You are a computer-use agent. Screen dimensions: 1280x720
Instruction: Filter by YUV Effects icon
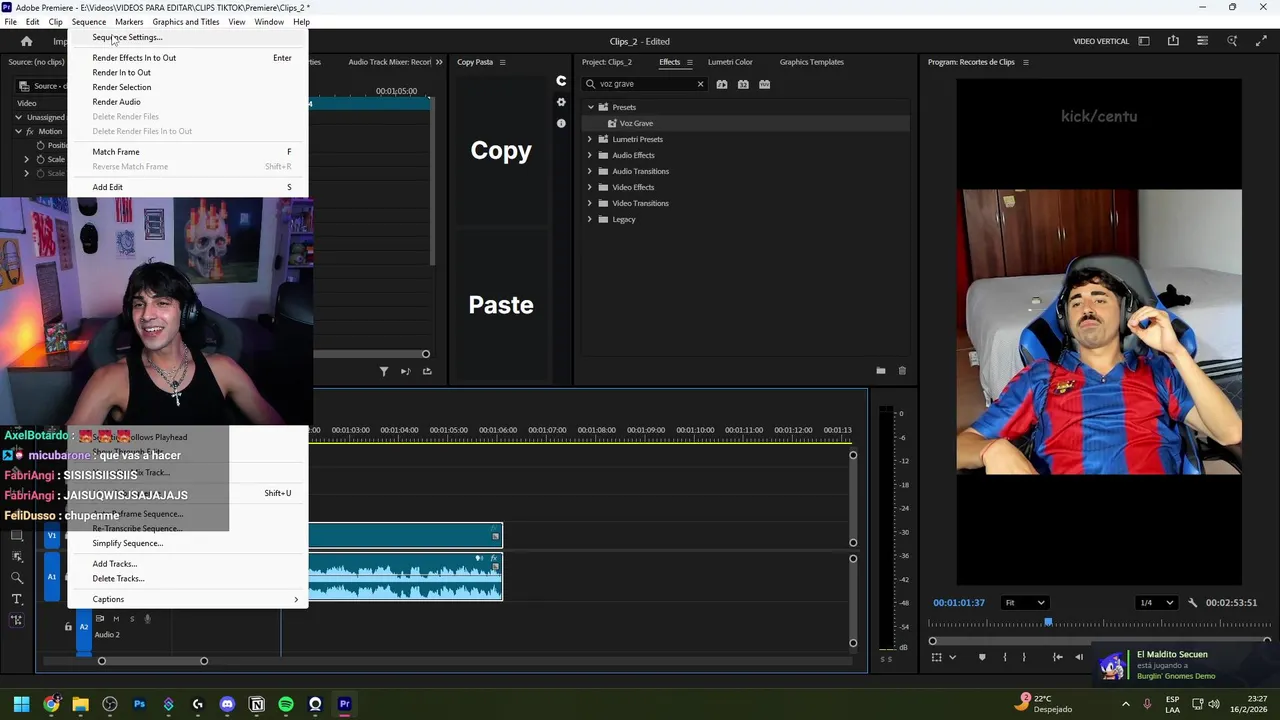tap(764, 84)
